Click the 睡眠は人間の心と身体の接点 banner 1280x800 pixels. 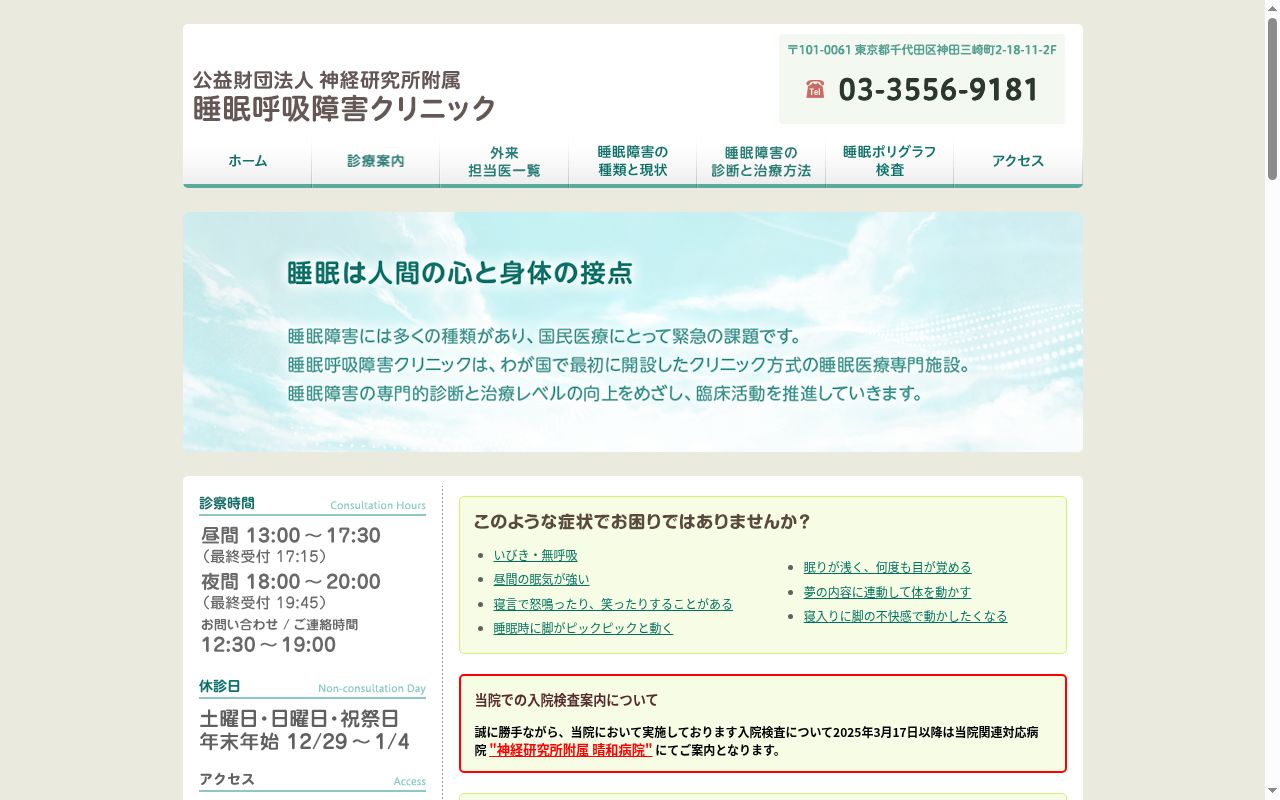[x=633, y=332]
